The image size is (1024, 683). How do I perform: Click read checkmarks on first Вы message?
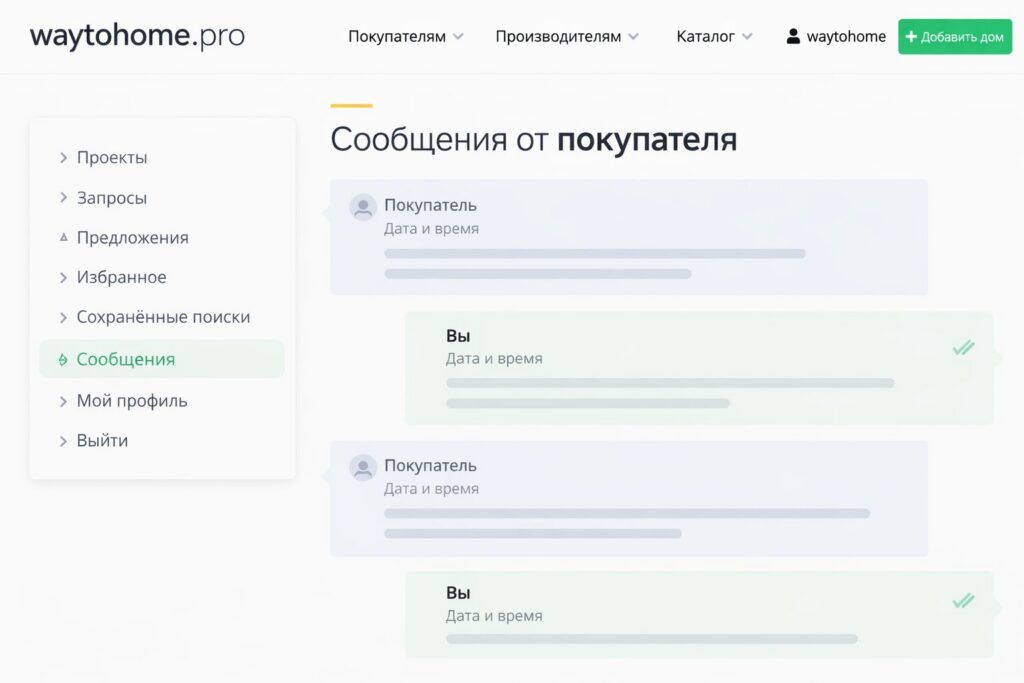[963, 348]
